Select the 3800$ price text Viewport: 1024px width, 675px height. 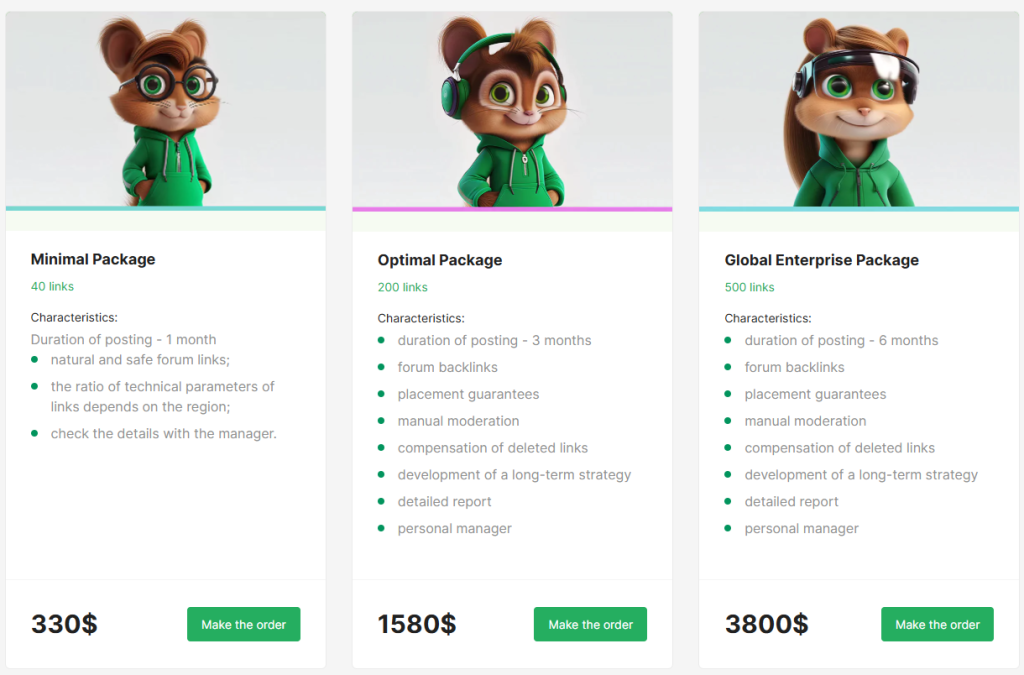(766, 624)
